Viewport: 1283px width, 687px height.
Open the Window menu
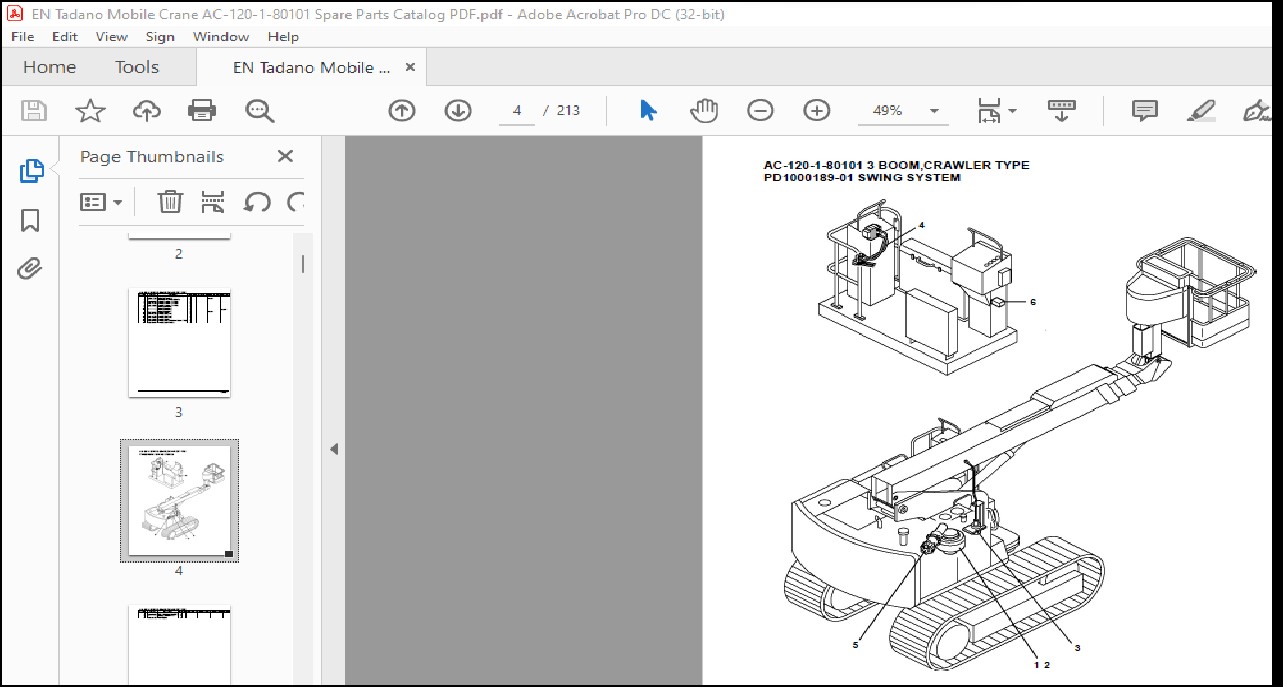[x=221, y=37]
